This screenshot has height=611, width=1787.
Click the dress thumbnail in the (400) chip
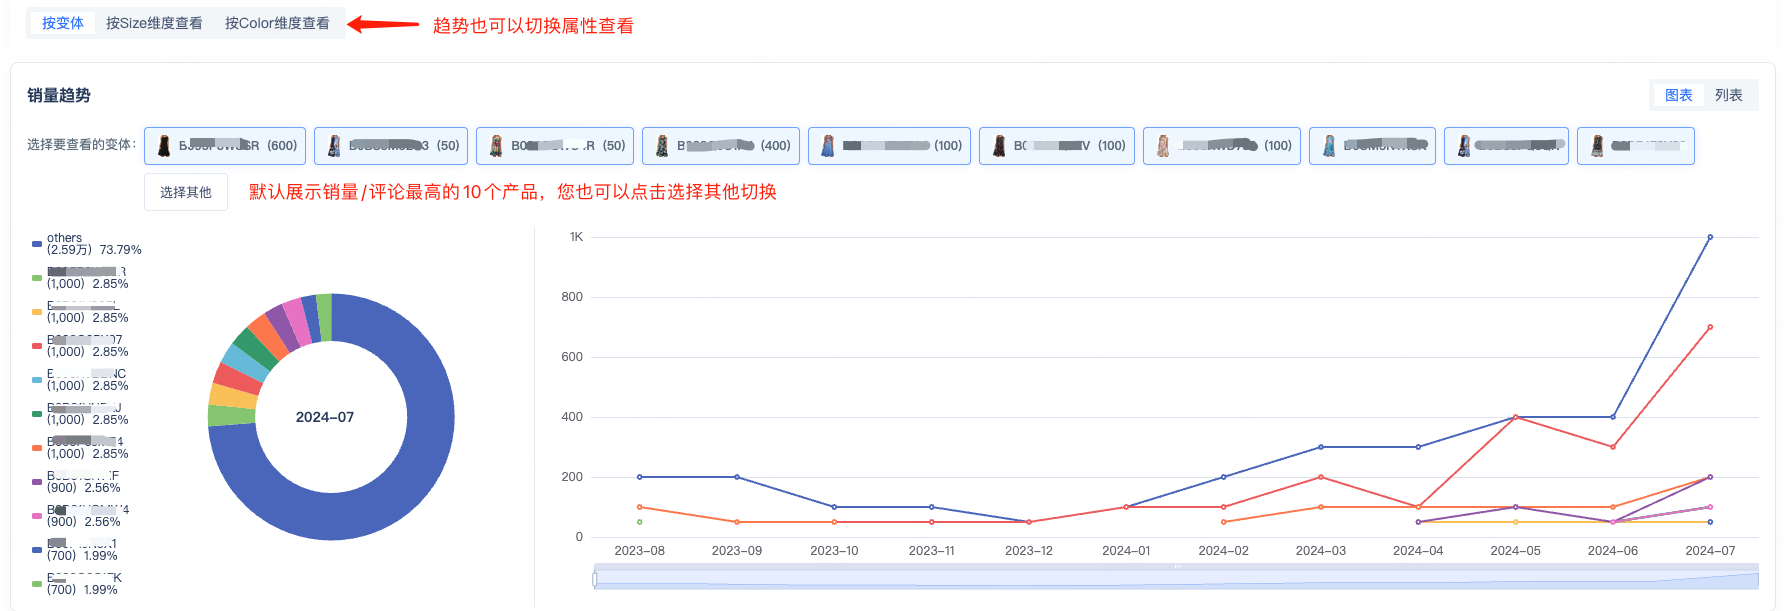(662, 146)
